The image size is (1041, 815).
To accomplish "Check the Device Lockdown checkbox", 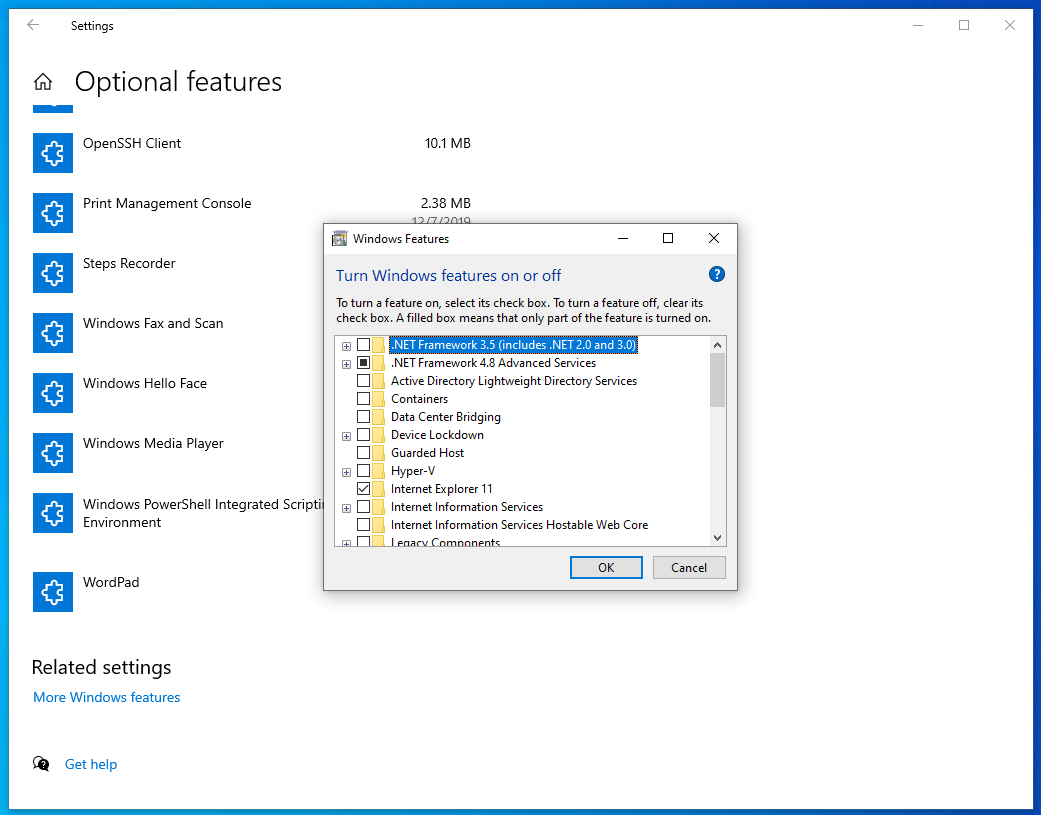I will point(363,434).
